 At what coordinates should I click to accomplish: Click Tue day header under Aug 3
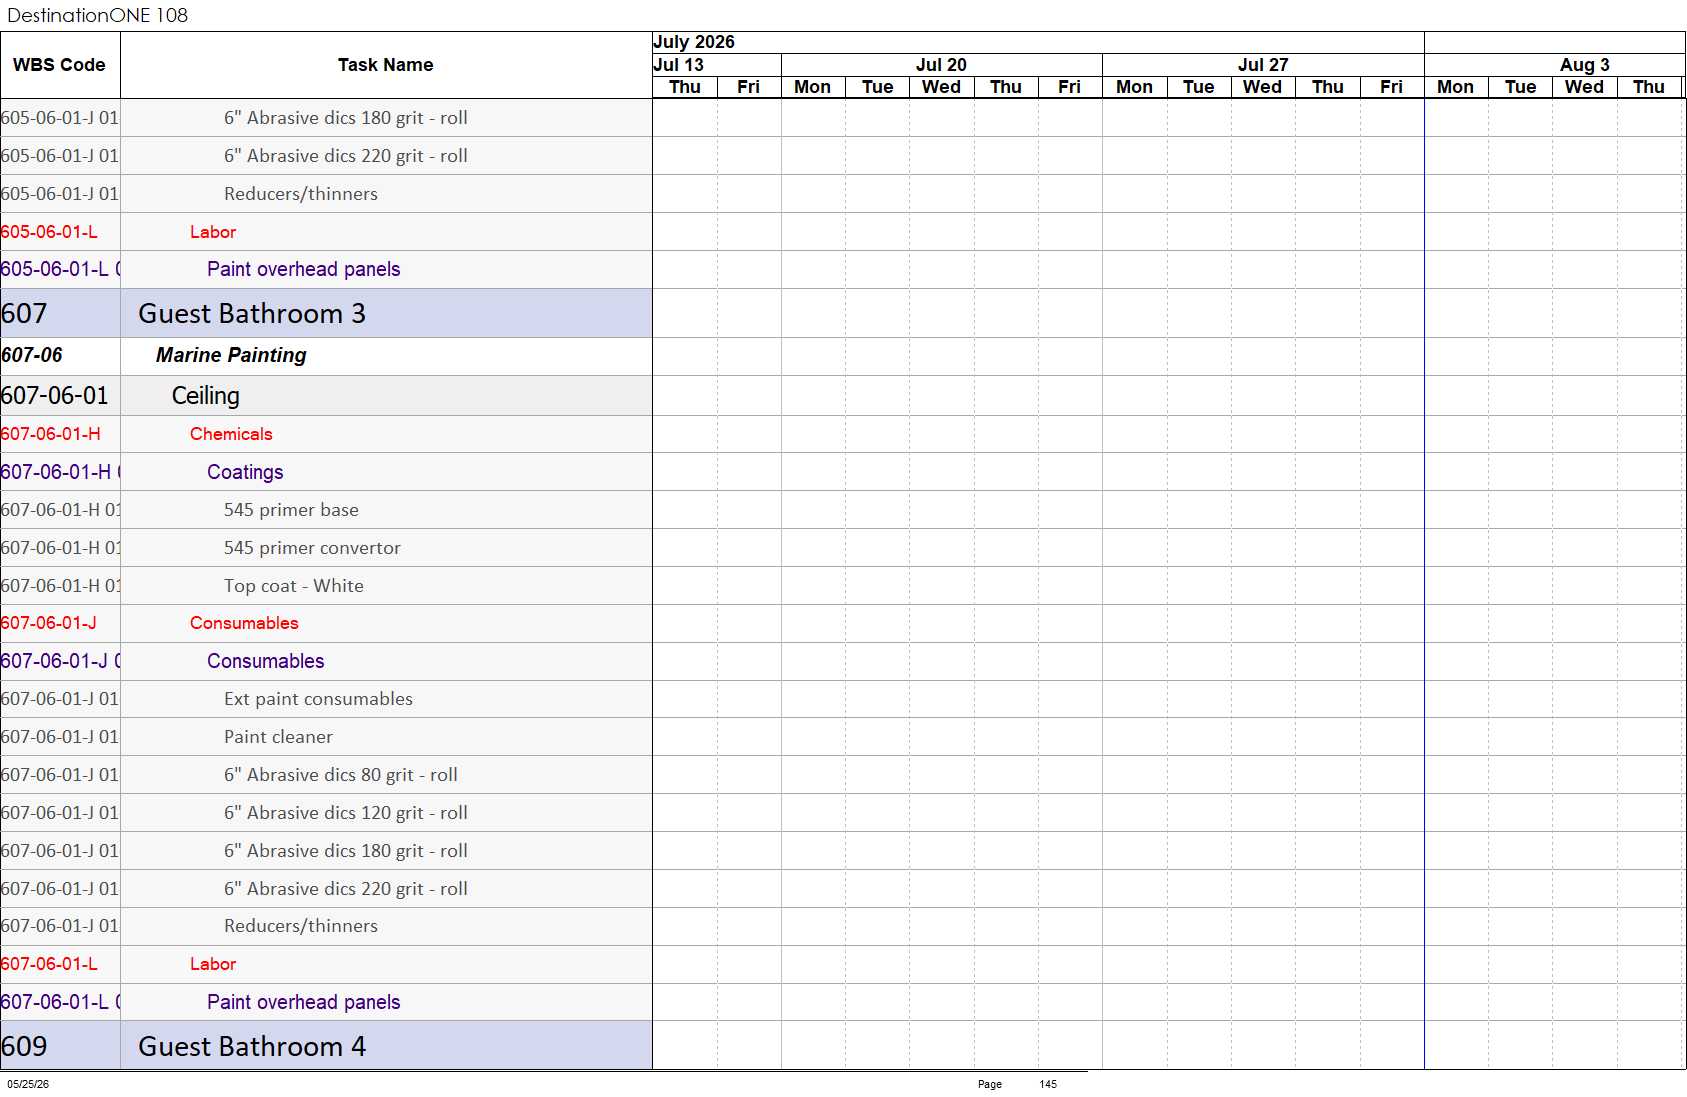[x=1520, y=87]
